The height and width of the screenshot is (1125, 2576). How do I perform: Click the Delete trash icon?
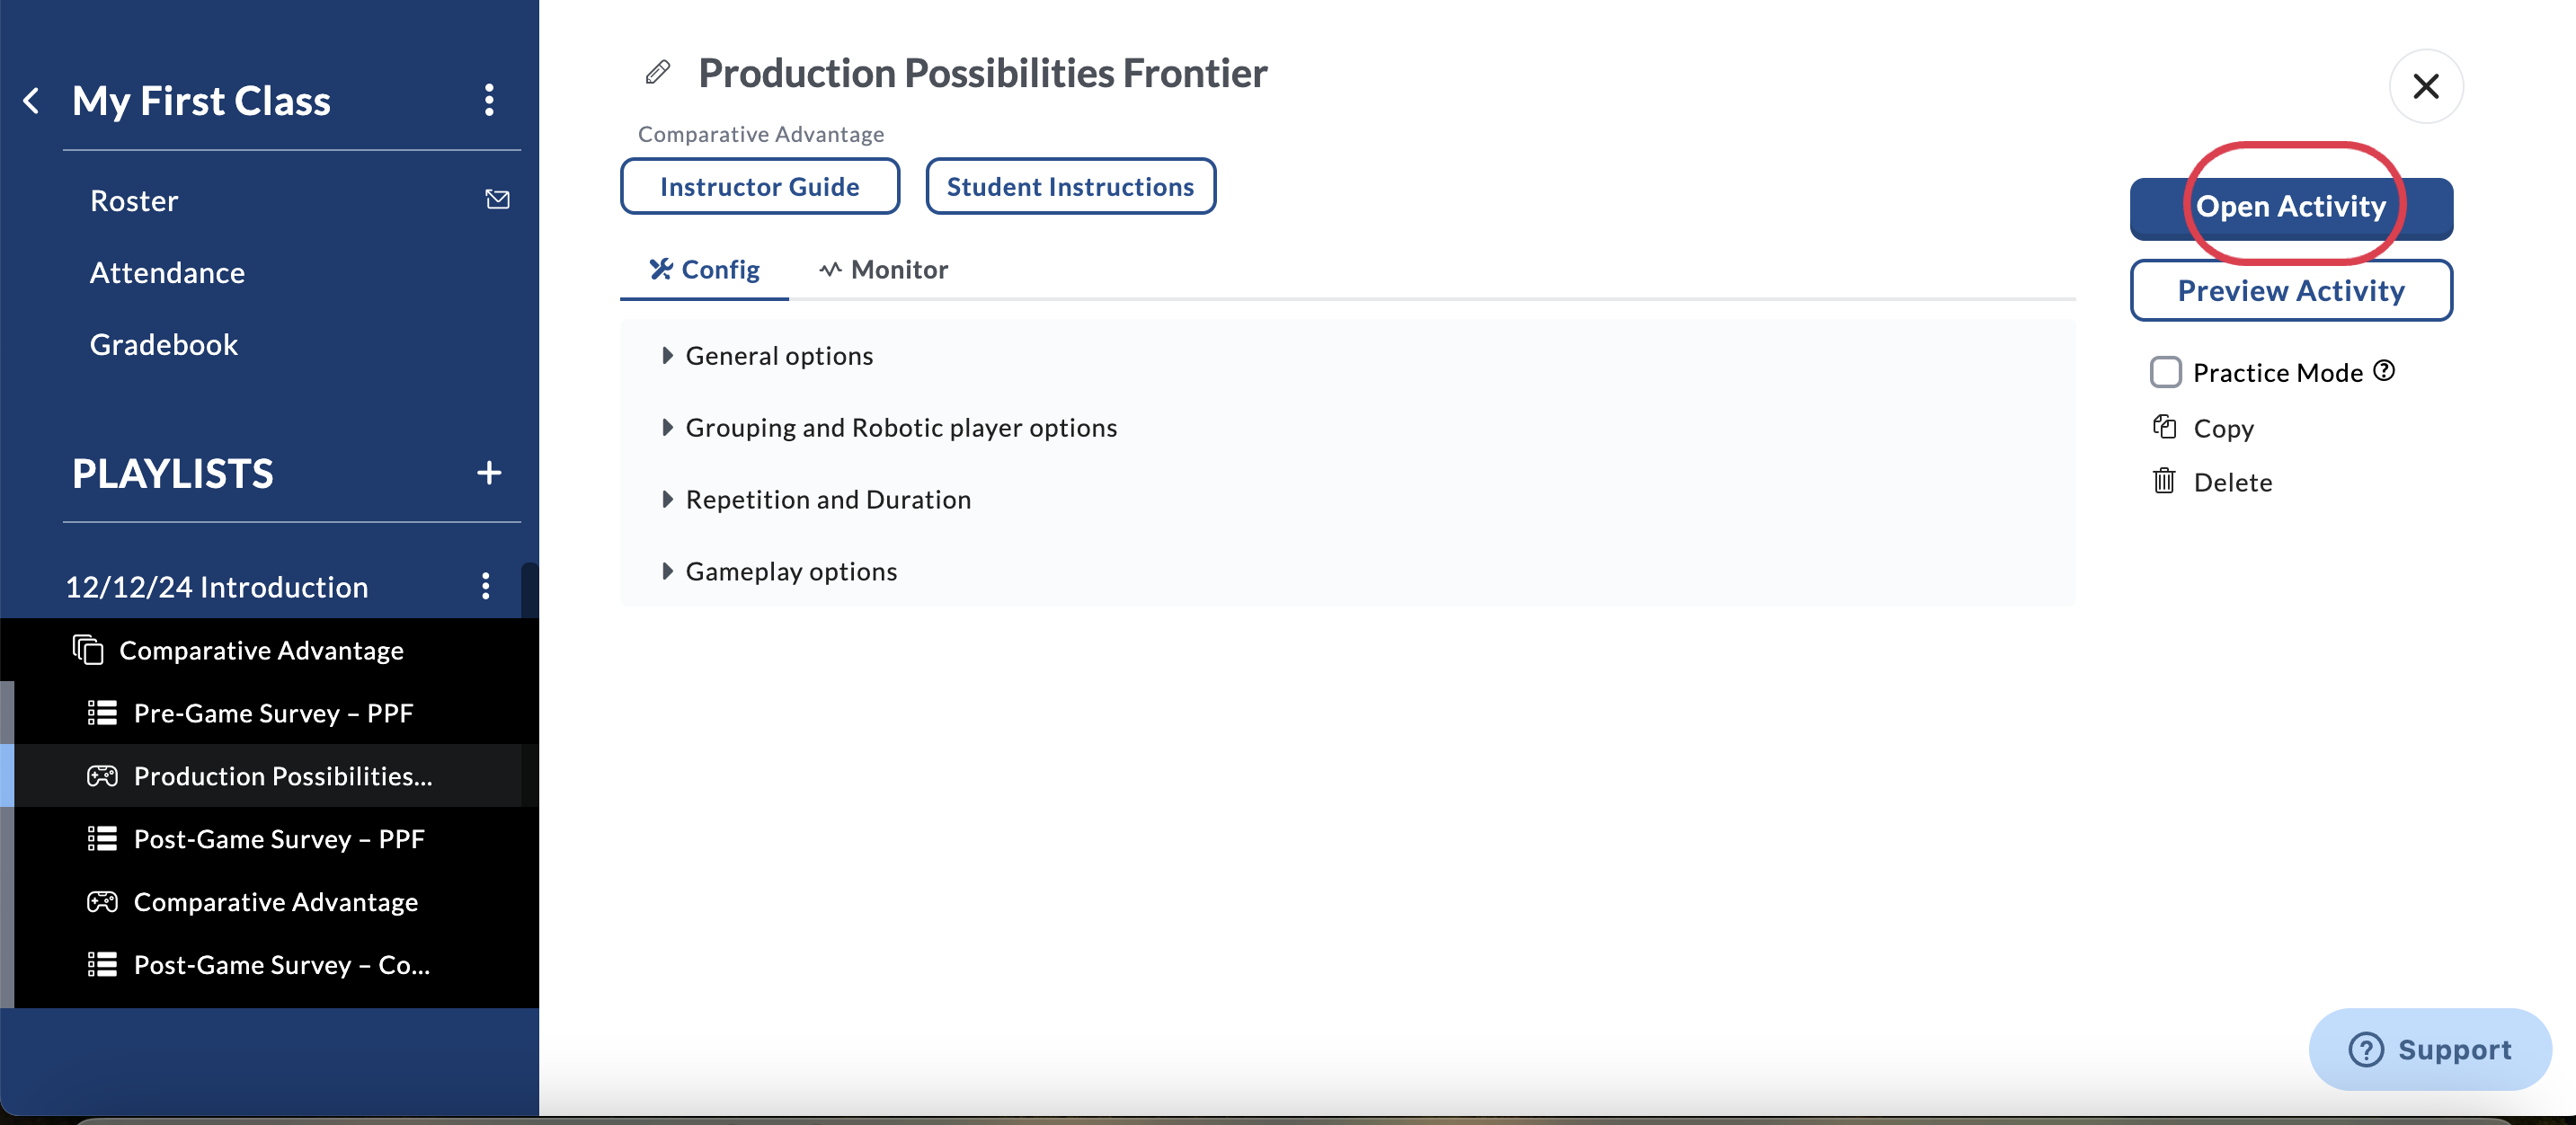2164,481
